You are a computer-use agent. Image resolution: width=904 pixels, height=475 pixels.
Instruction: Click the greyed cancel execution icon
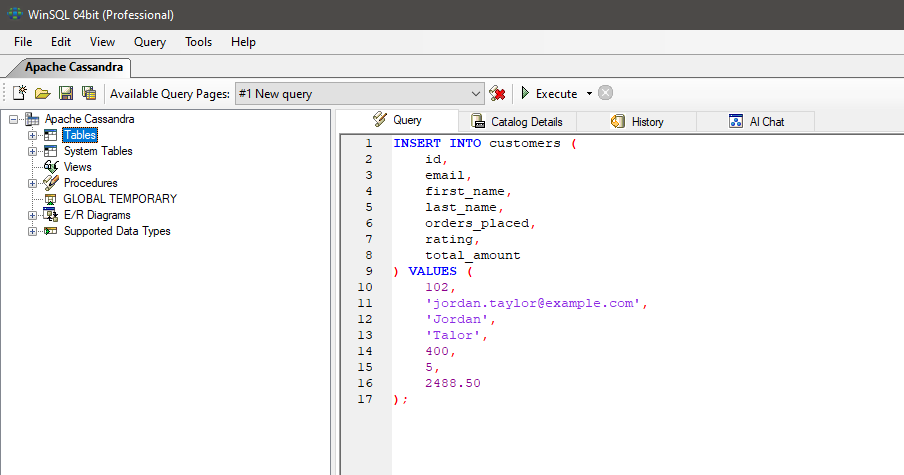point(605,93)
